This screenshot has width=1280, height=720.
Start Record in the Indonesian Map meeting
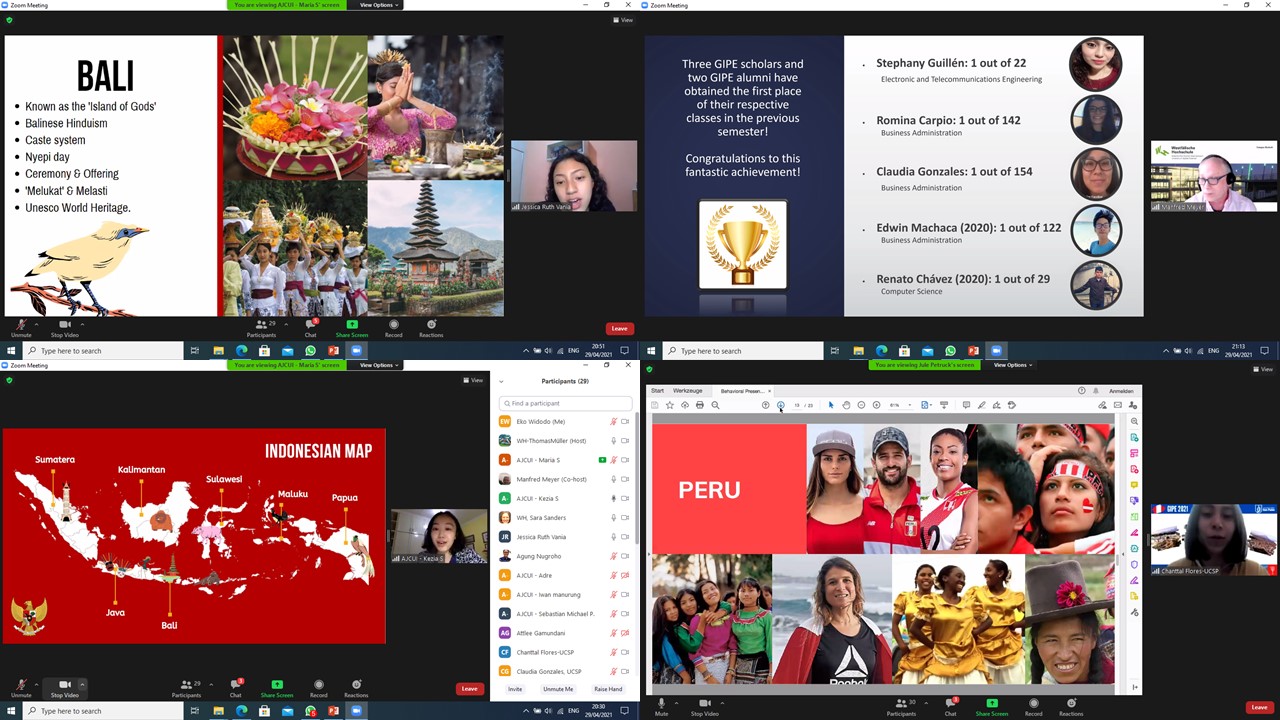pyautogui.click(x=319, y=688)
